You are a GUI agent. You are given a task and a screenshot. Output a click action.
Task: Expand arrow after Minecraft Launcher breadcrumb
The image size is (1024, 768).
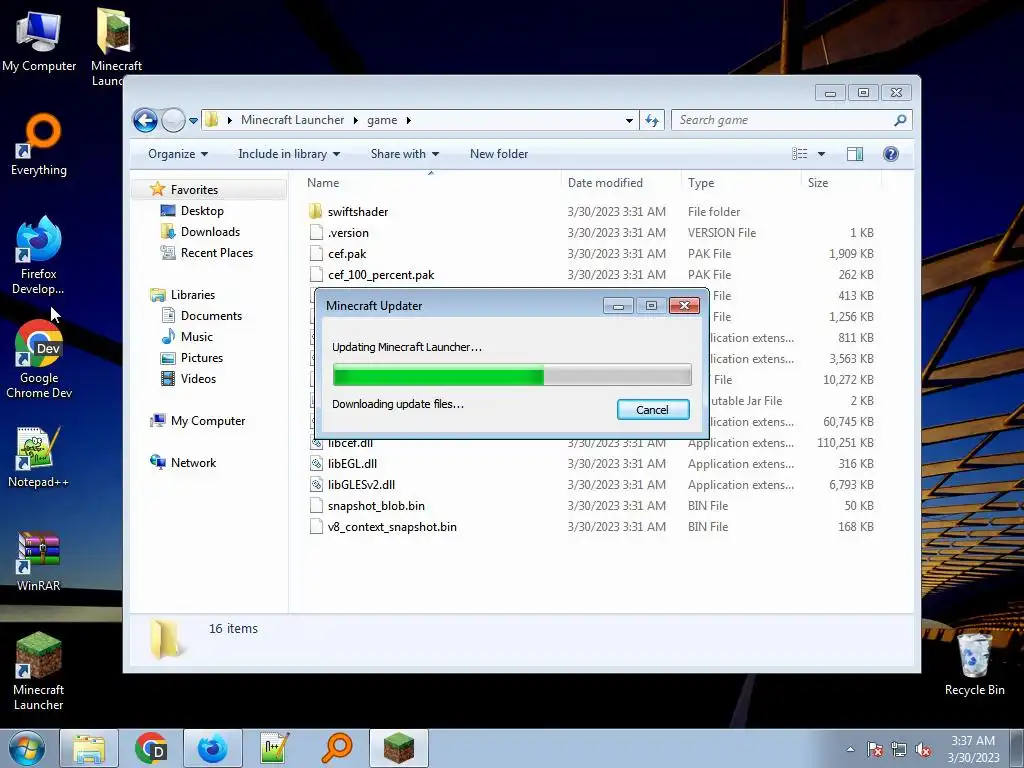(355, 120)
